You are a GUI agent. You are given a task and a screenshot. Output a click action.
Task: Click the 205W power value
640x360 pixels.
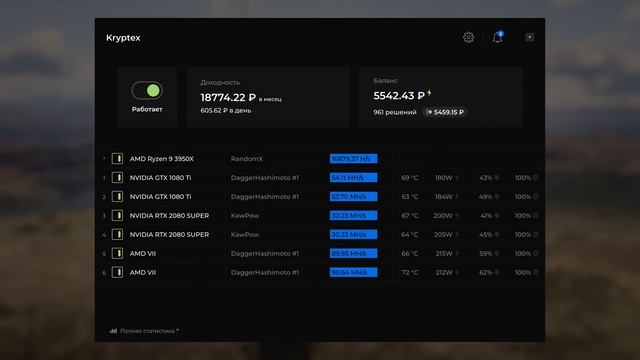443,235
